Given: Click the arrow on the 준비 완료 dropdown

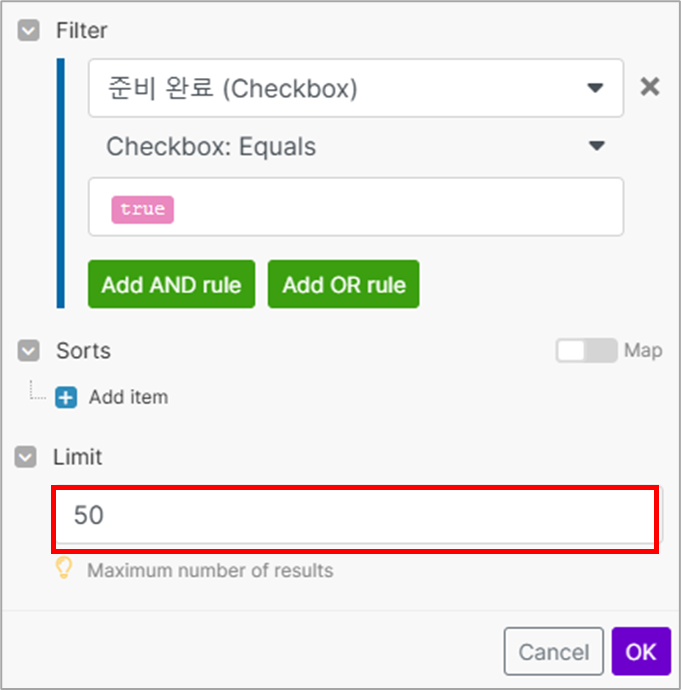Looking at the screenshot, I should (596, 88).
